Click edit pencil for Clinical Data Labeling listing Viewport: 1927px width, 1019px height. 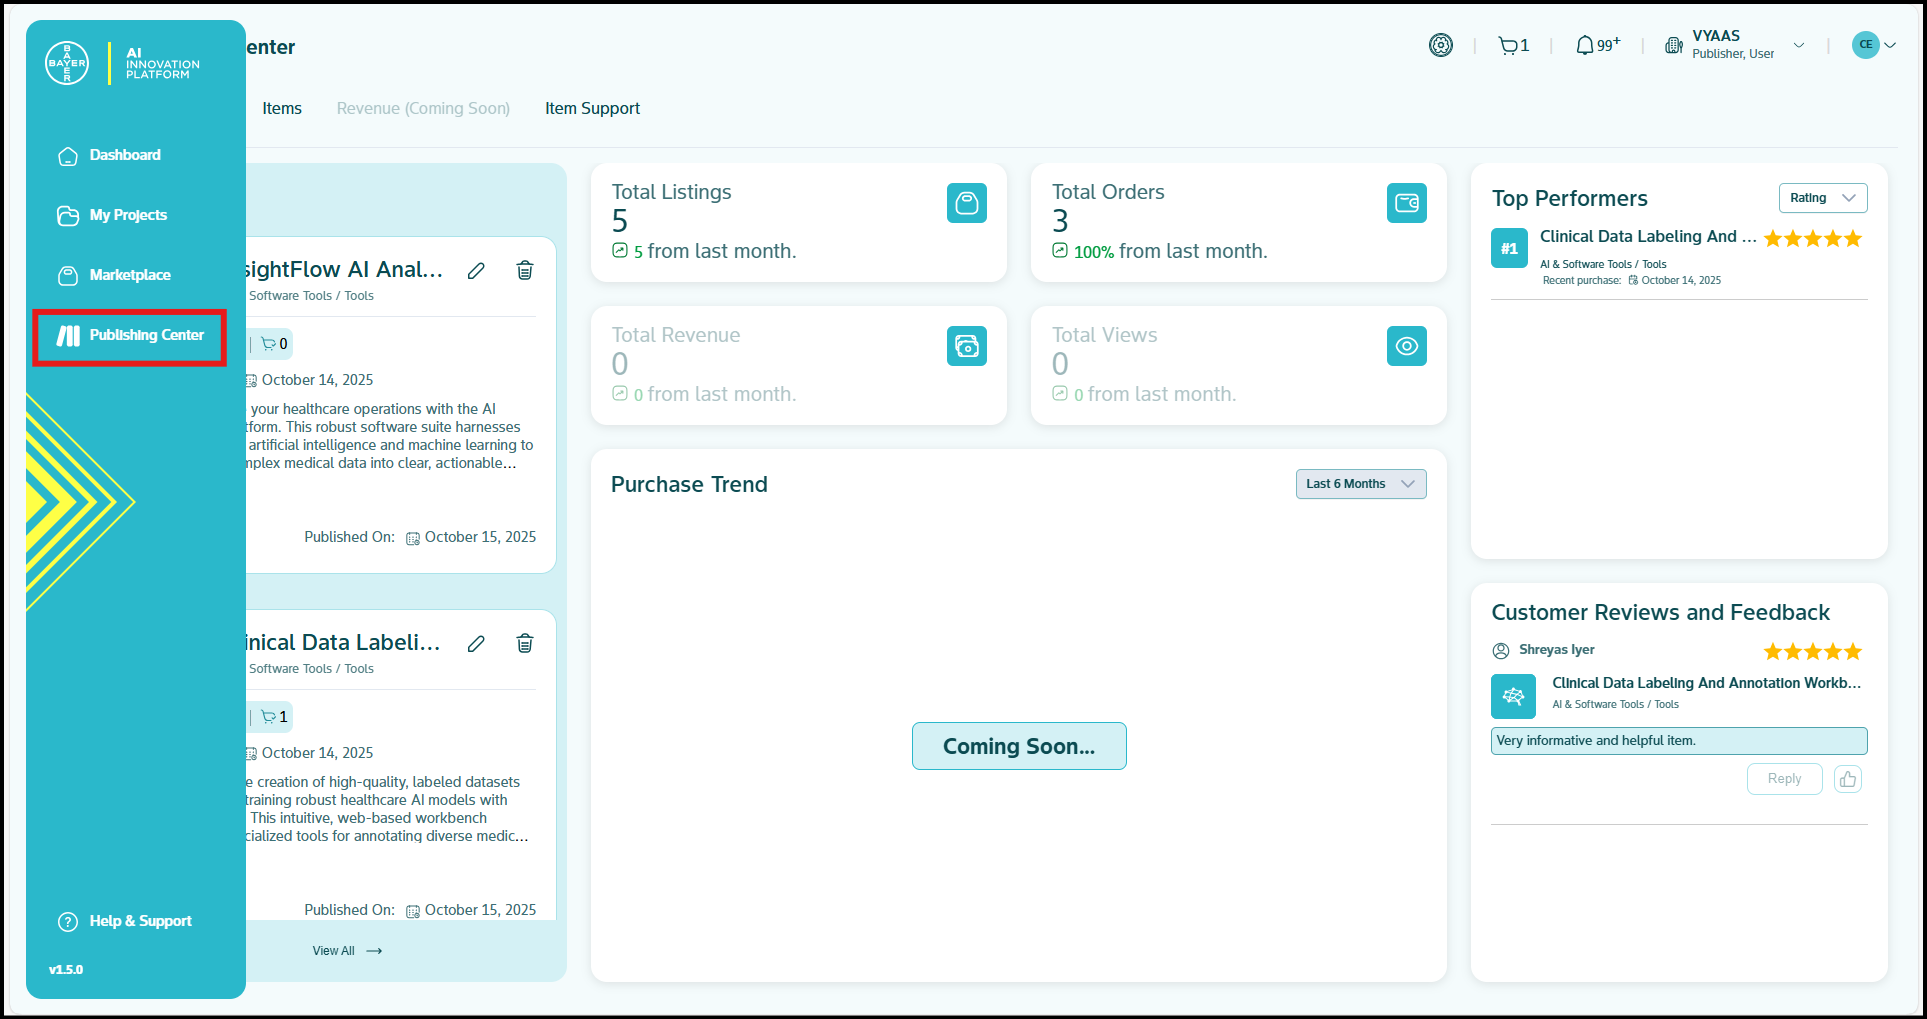coord(476,644)
